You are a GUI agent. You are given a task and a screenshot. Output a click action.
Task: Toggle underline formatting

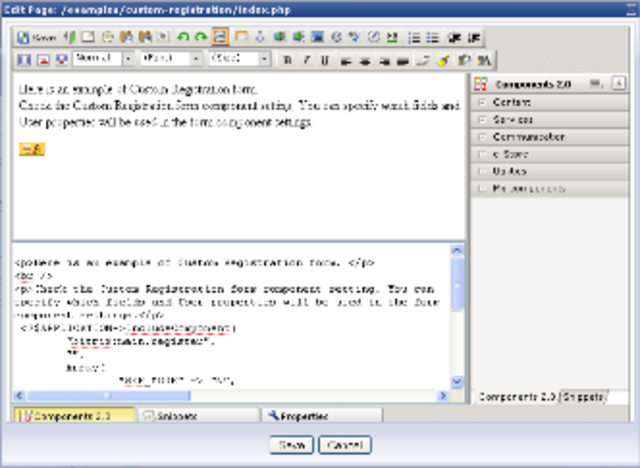(325, 60)
